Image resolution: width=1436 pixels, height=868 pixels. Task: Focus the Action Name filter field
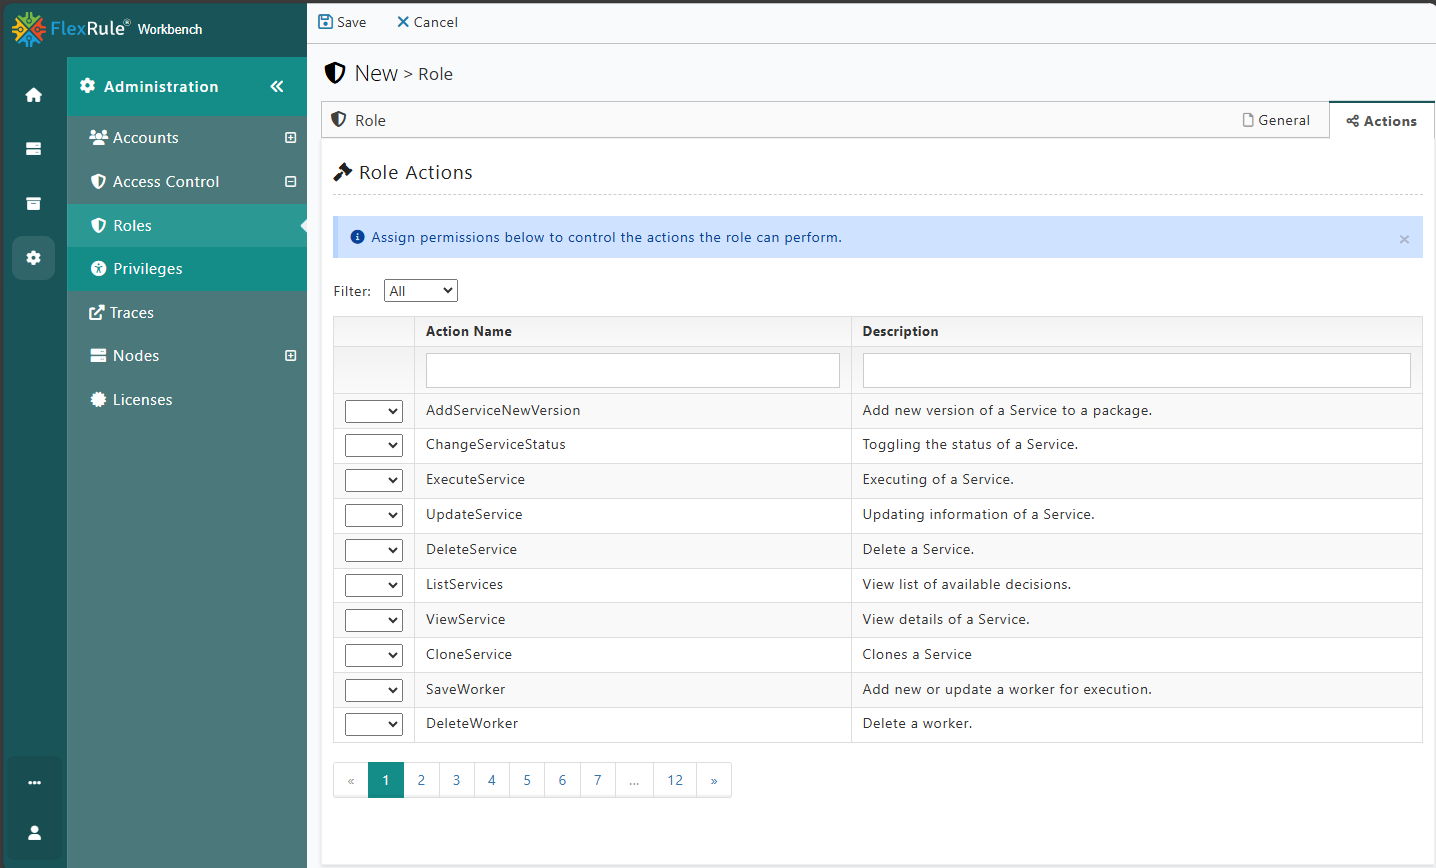coord(633,370)
